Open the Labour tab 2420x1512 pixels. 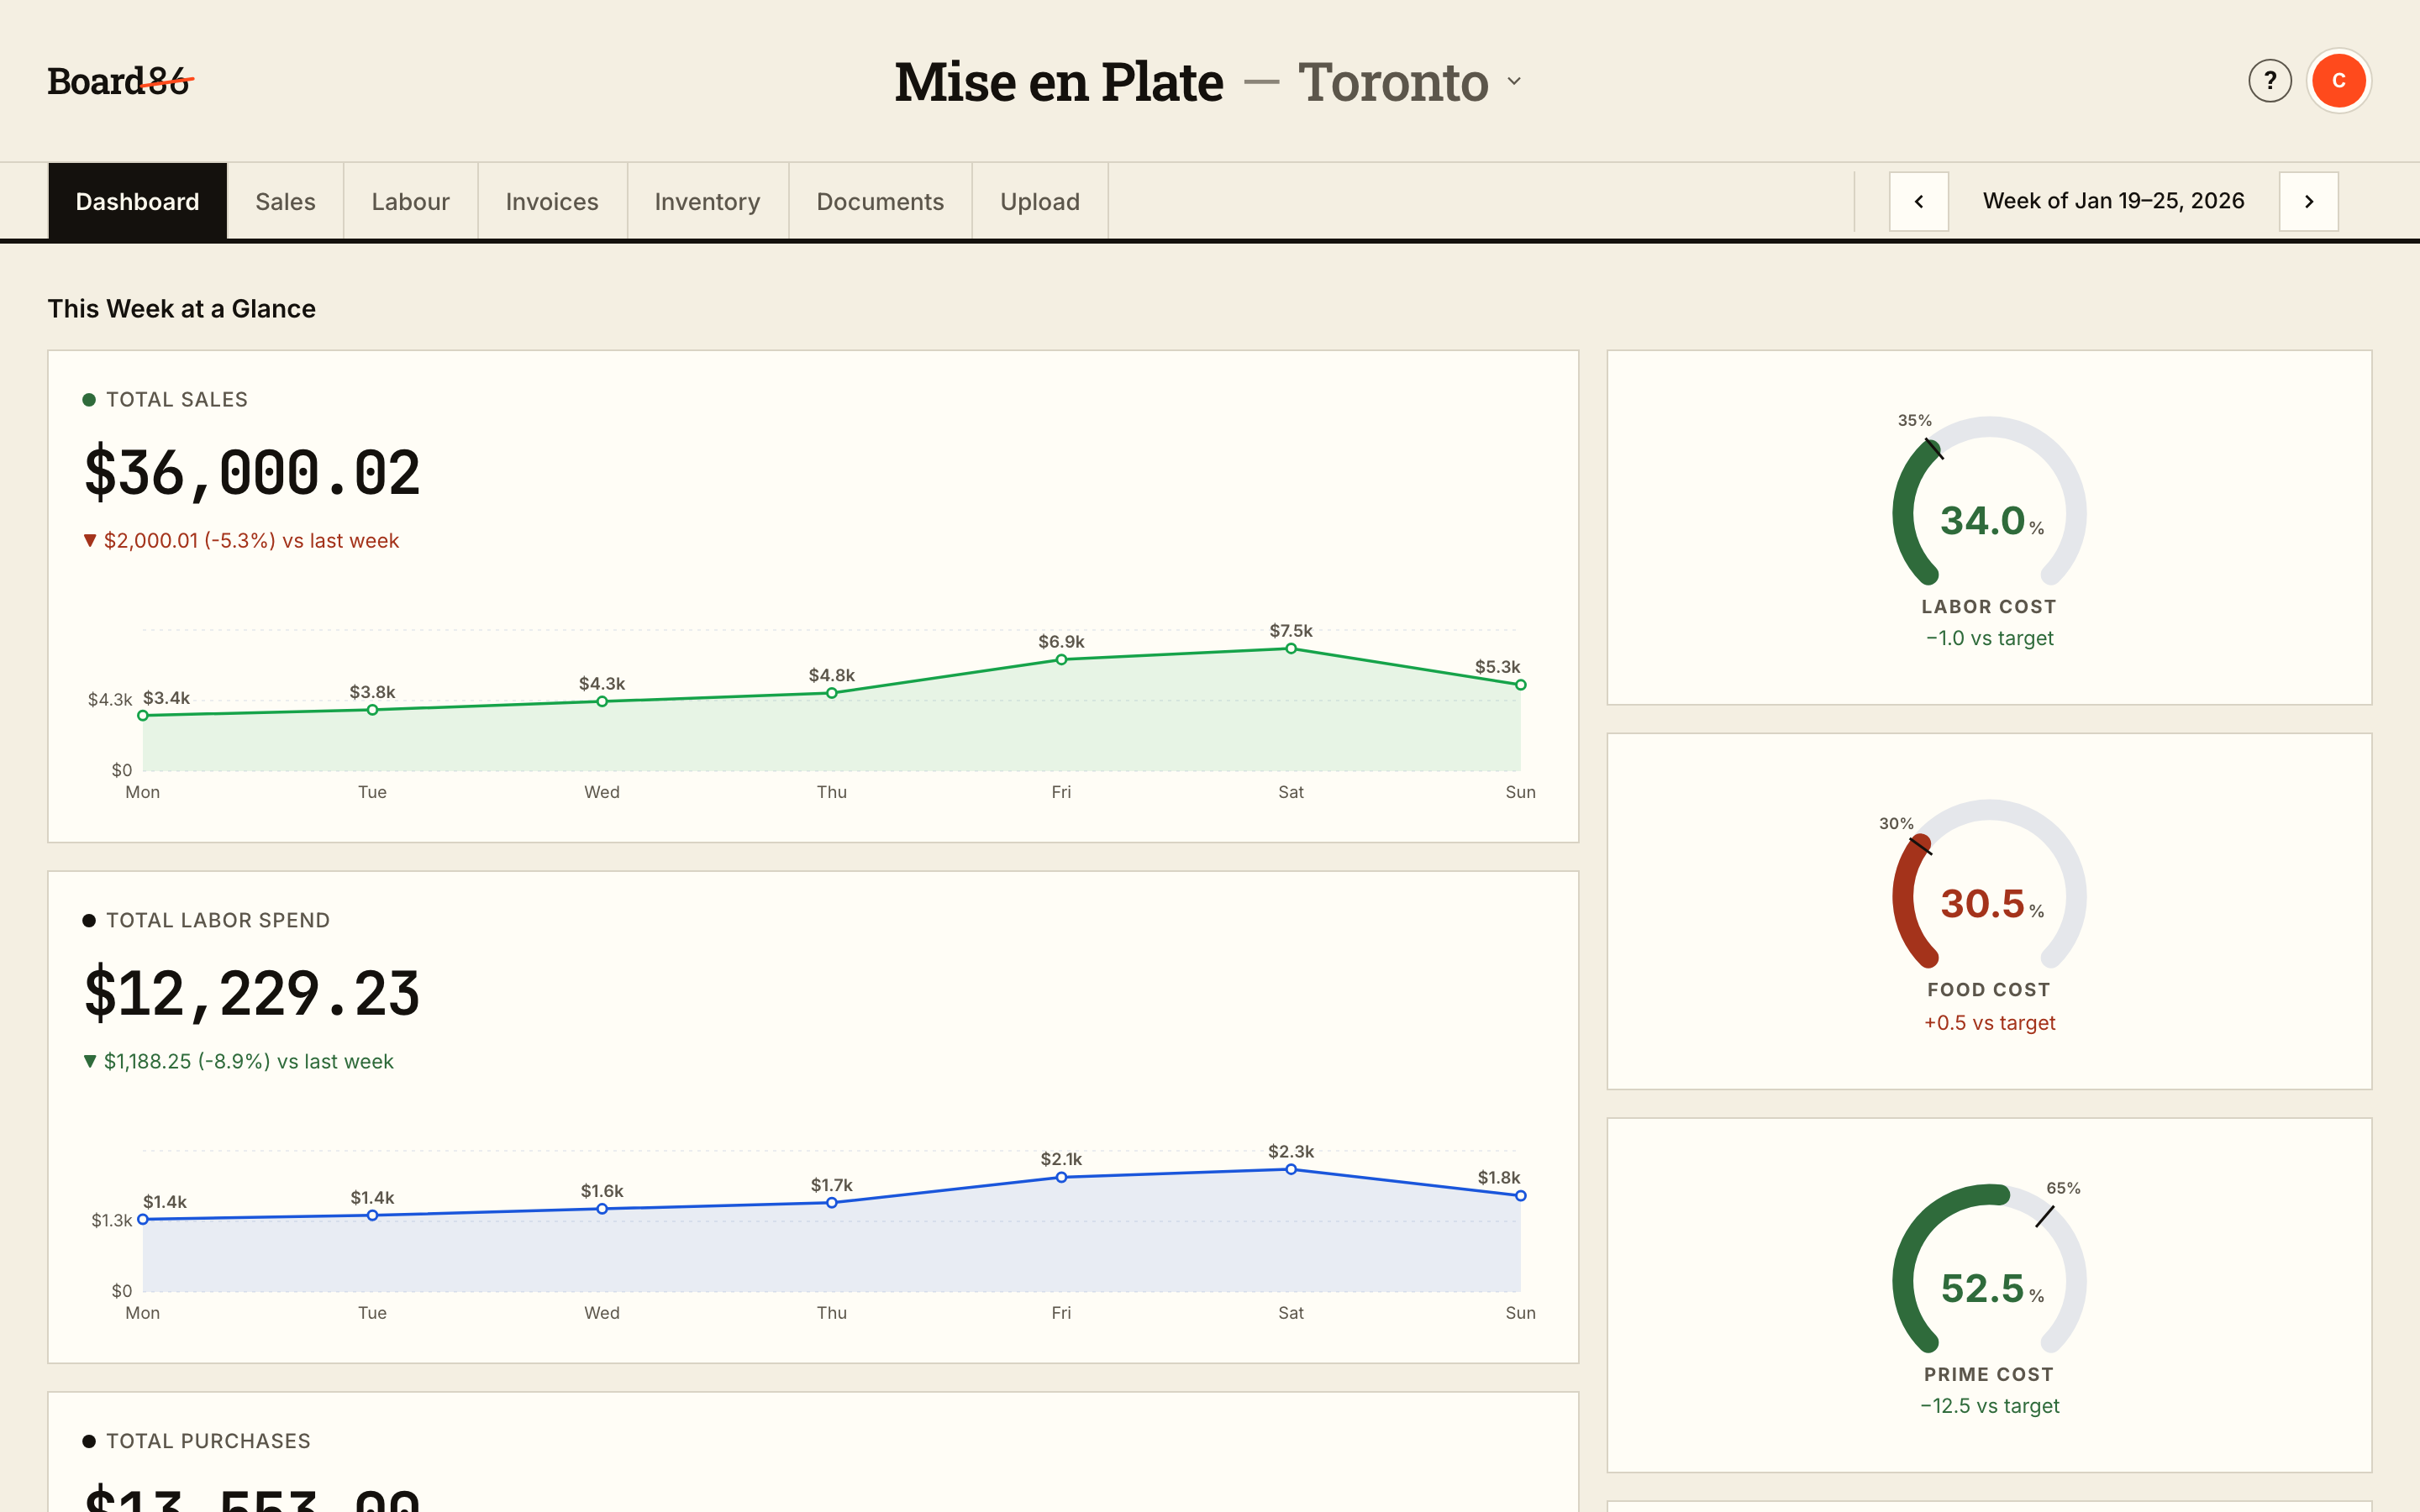(x=410, y=201)
